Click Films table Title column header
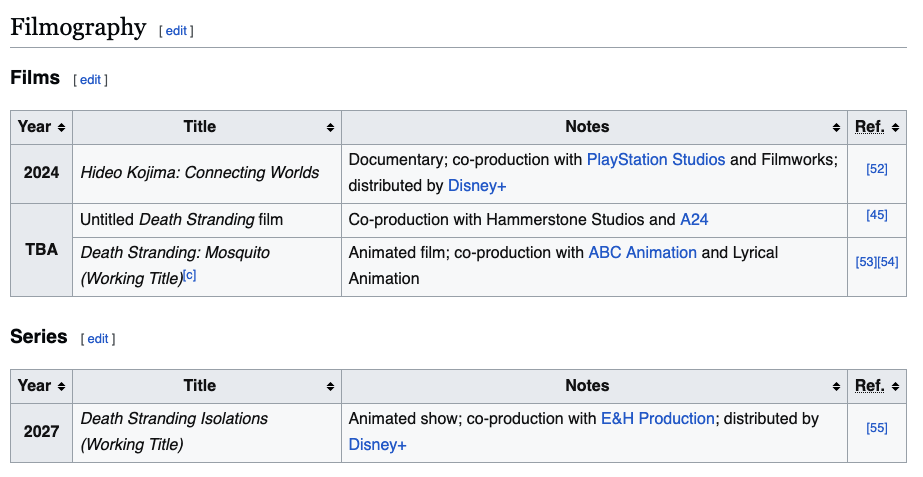The width and height of the screenshot is (923, 477). [207, 127]
